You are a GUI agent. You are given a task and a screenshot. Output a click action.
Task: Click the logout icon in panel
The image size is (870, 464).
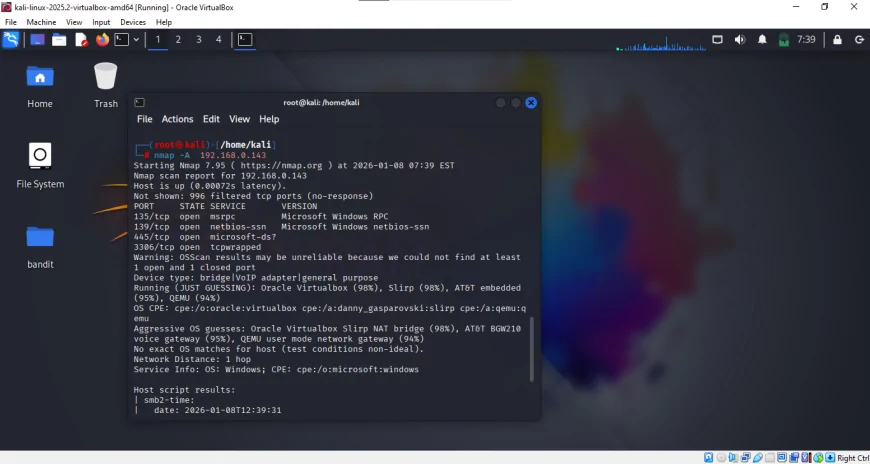coord(859,40)
